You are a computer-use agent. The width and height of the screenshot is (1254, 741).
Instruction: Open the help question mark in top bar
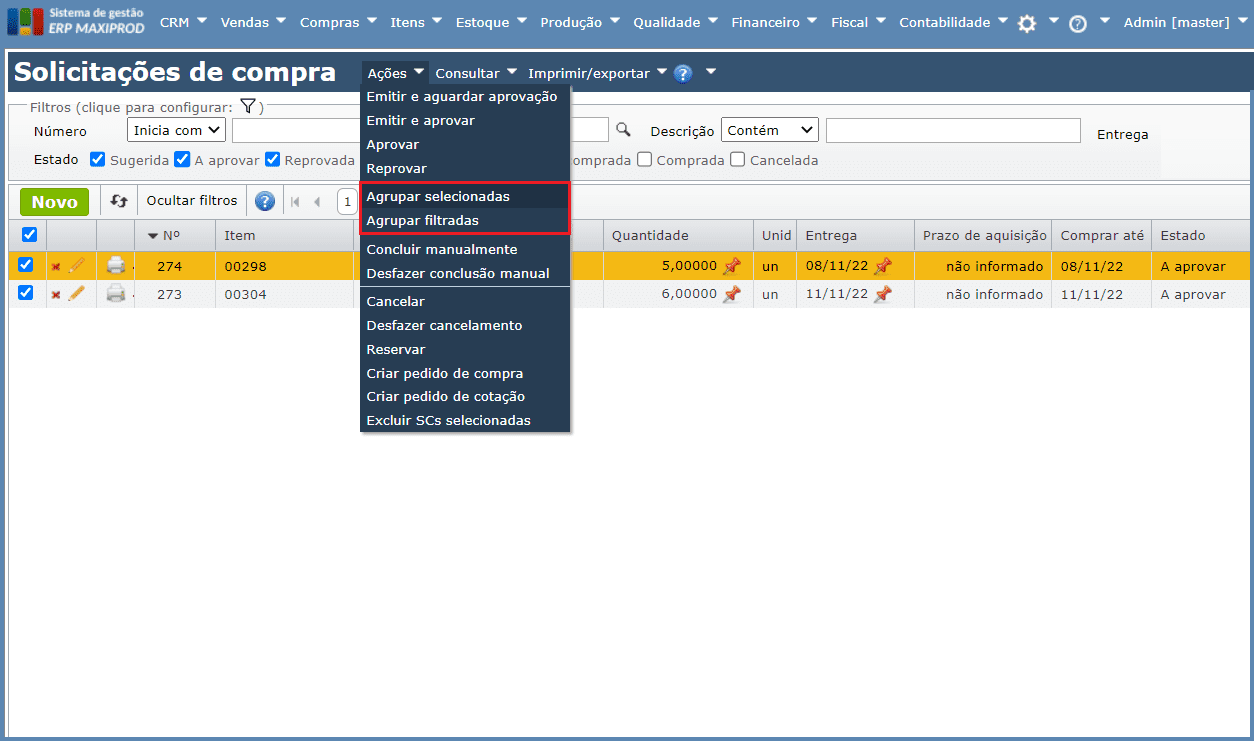click(x=1078, y=23)
